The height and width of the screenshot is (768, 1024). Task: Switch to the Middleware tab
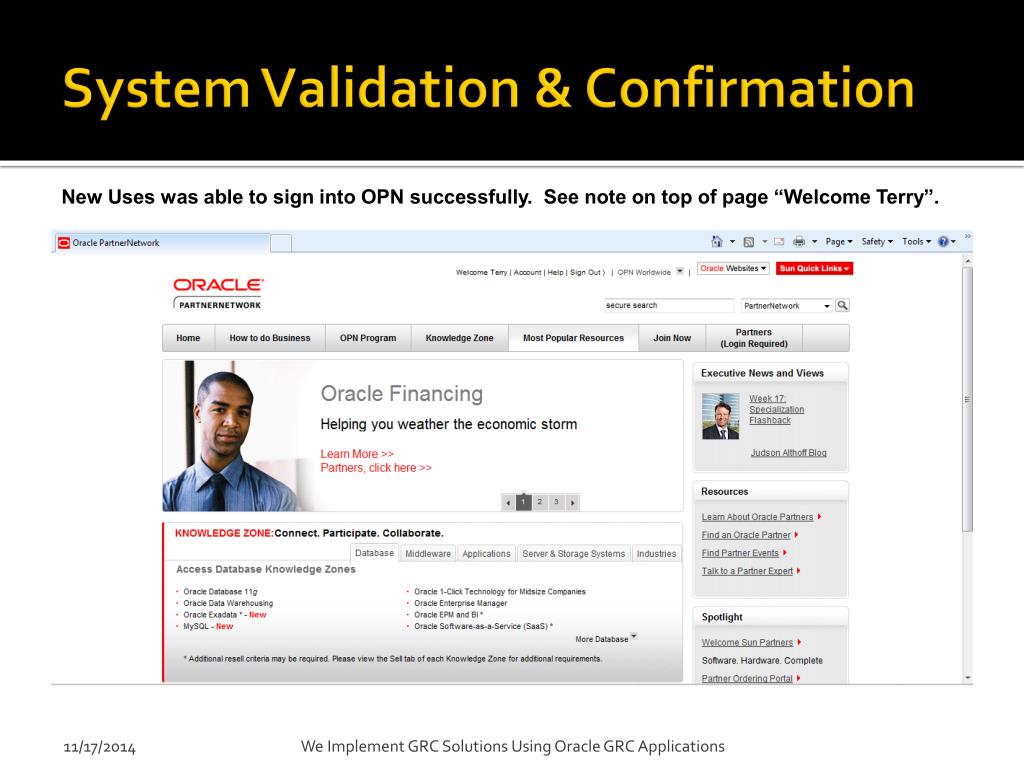tap(428, 553)
